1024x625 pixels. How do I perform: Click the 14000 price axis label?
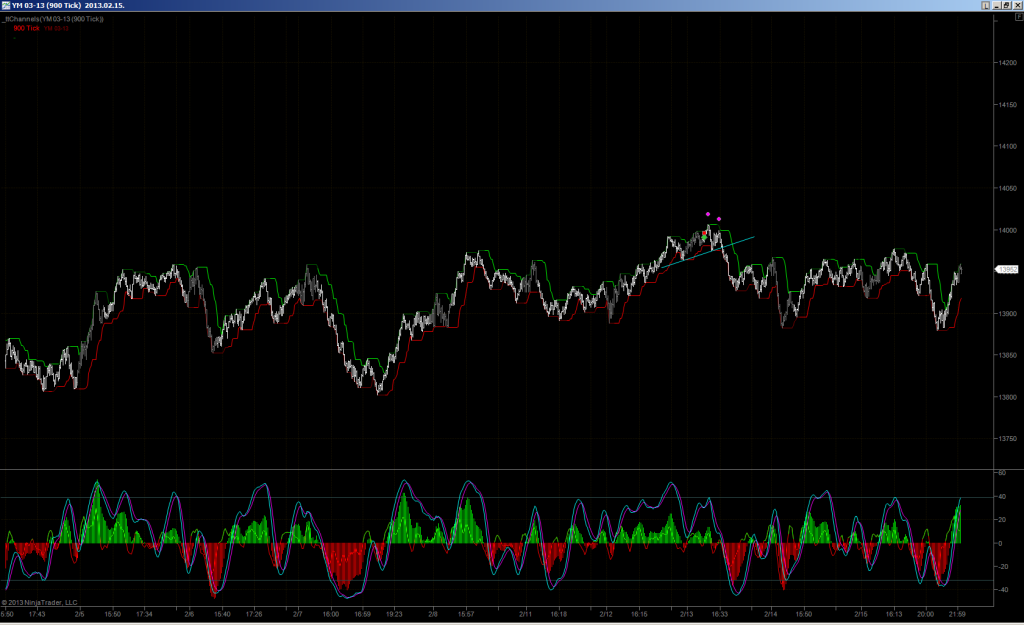coord(1008,230)
